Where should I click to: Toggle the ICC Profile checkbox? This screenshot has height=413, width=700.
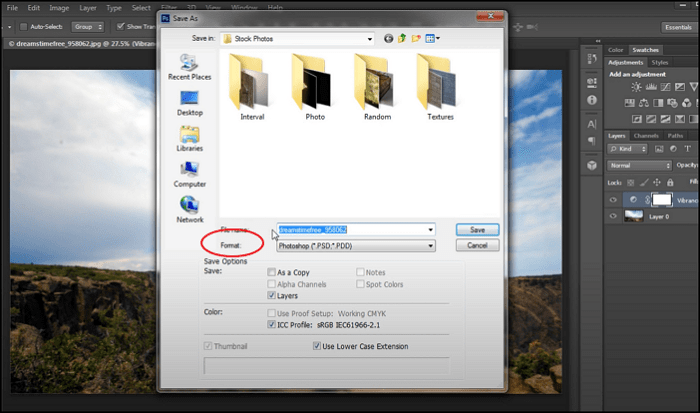[271, 325]
